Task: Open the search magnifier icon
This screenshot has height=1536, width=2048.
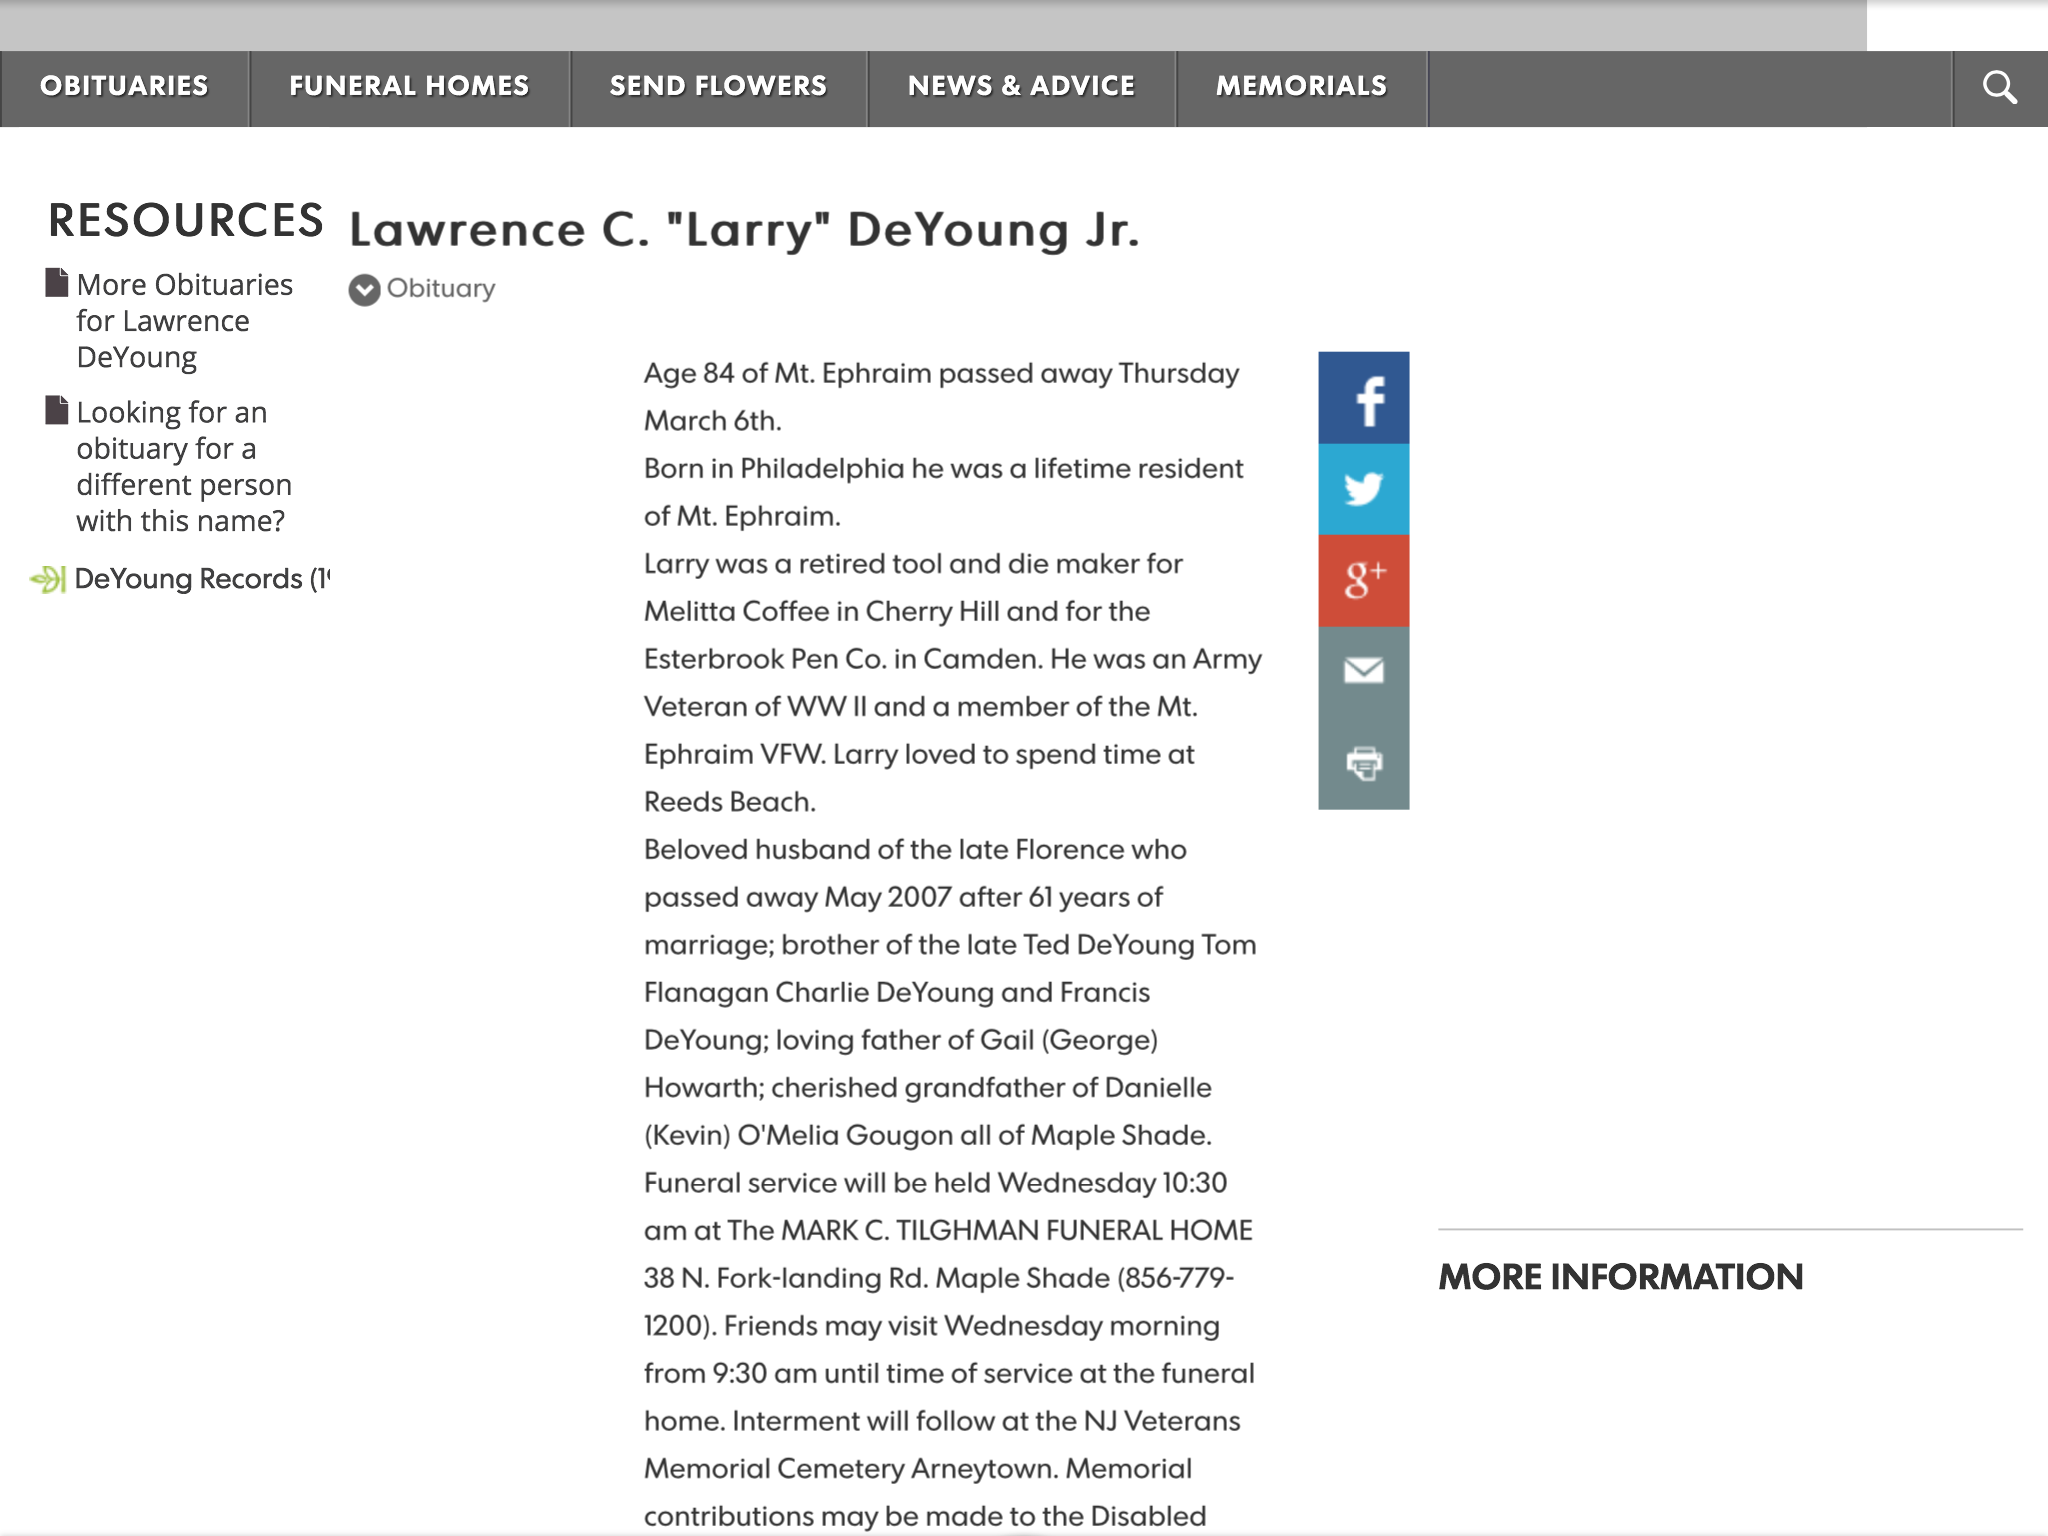Action: (x=1999, y=88)
